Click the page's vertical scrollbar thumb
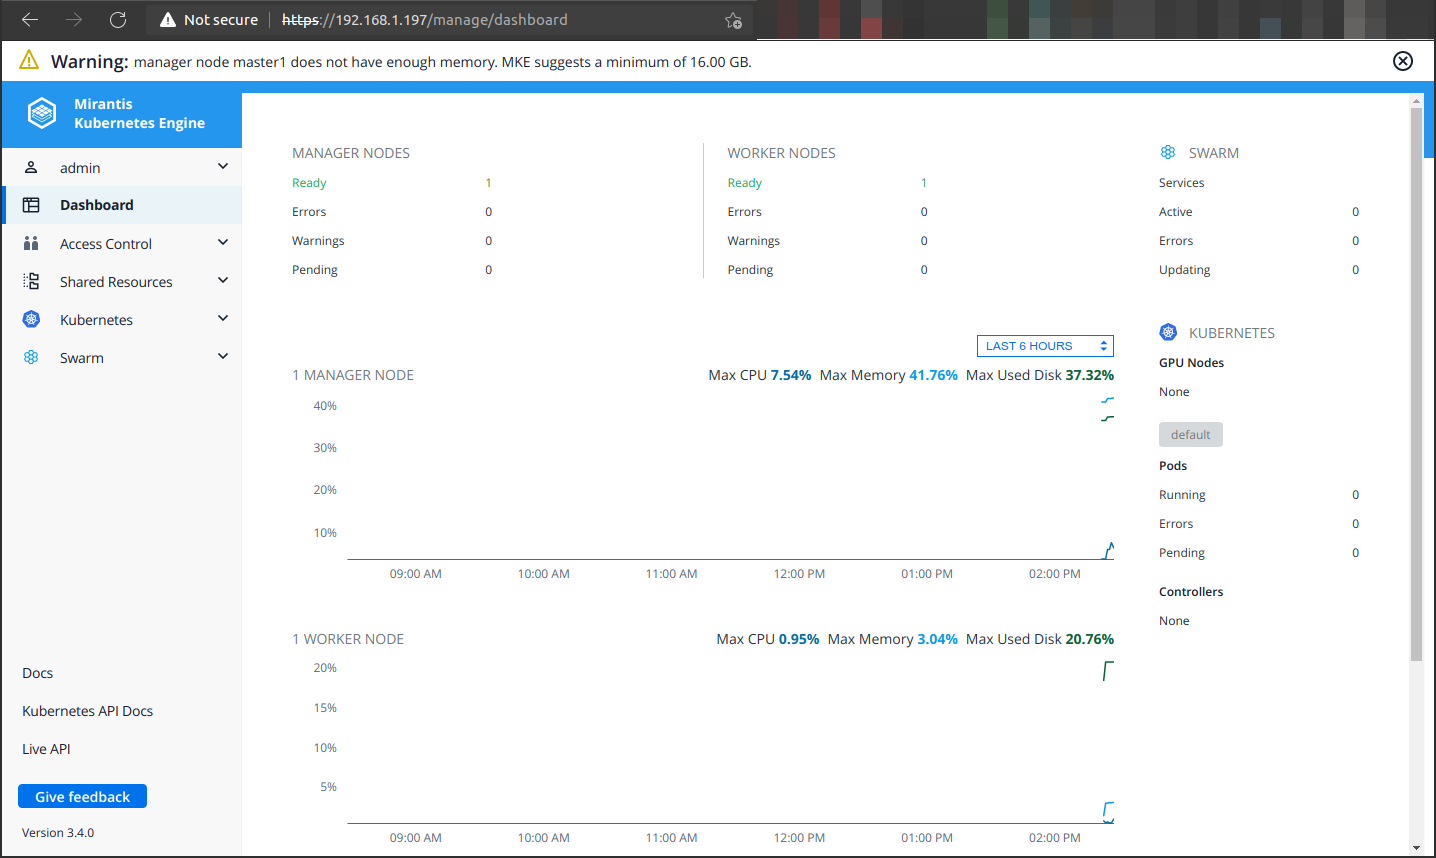The width and height of the screenshot is (1436, 858). click(x=1416, y=385)
